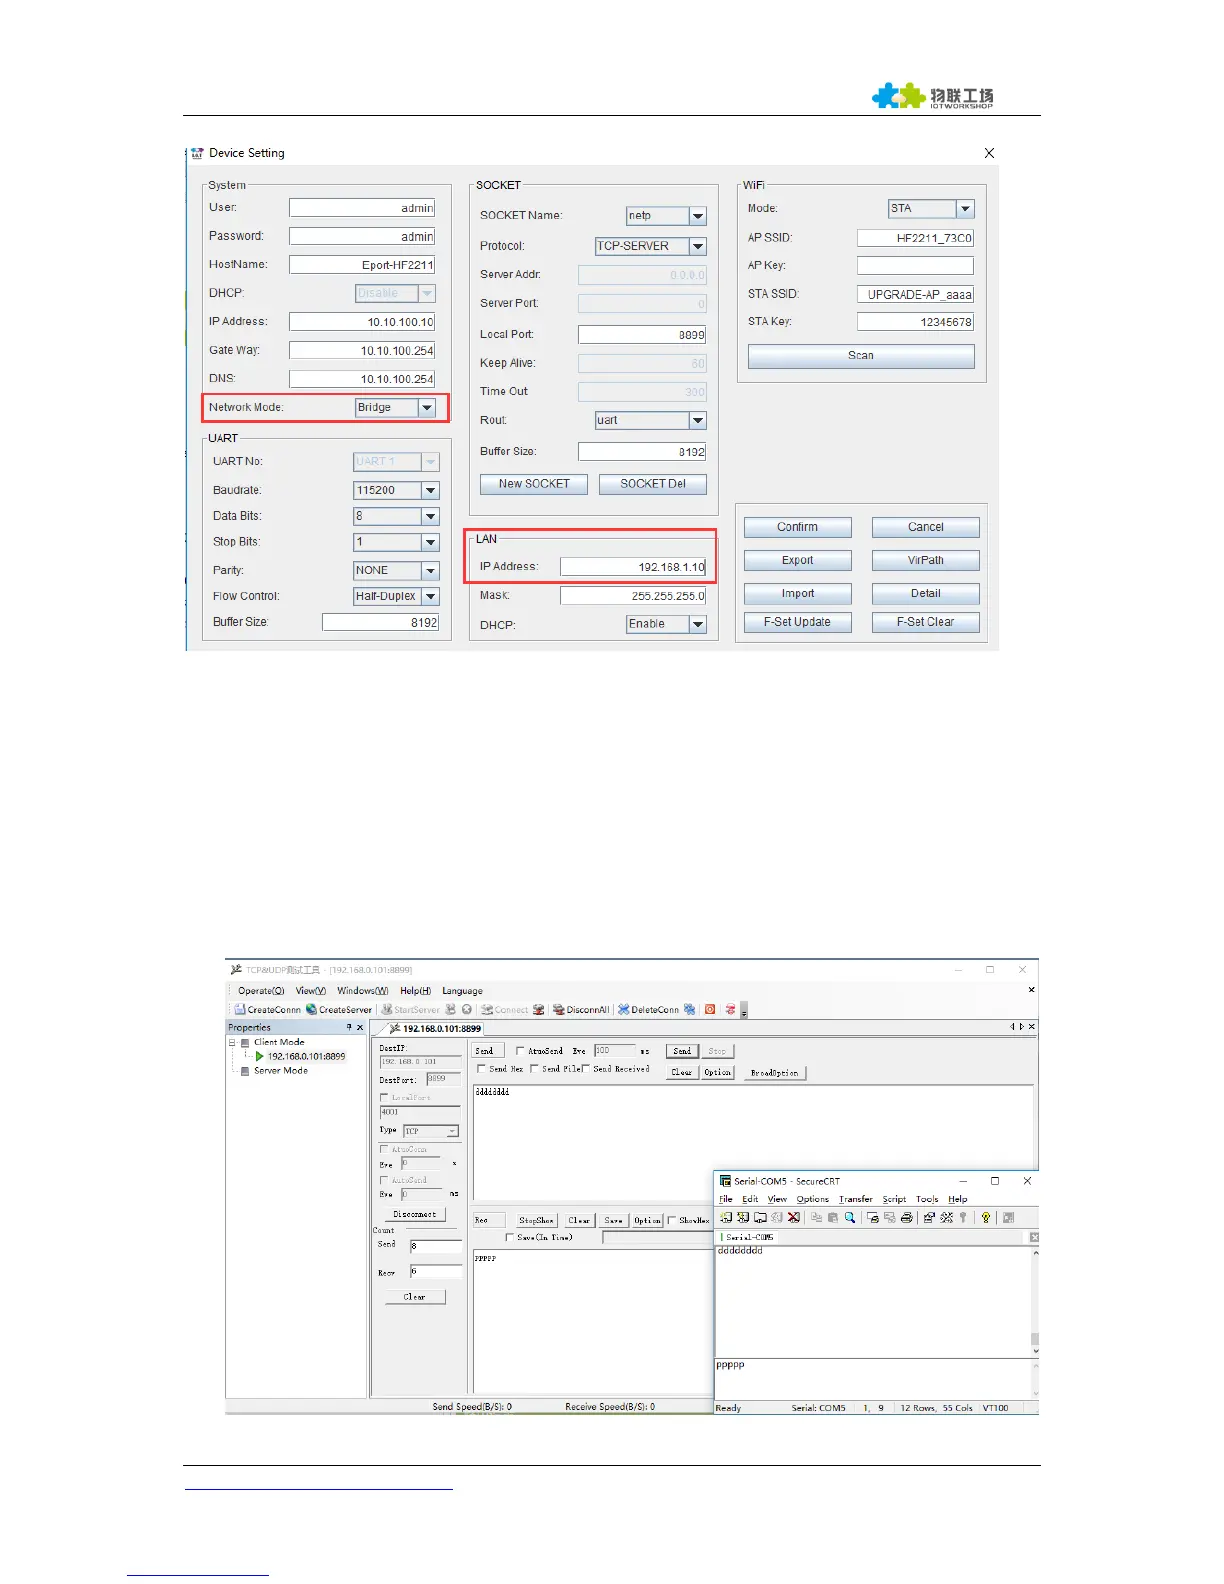1224x1584 pixels.
Task: Click SecureCRT Help lightbulb icon
Action: pos(986,1217)
